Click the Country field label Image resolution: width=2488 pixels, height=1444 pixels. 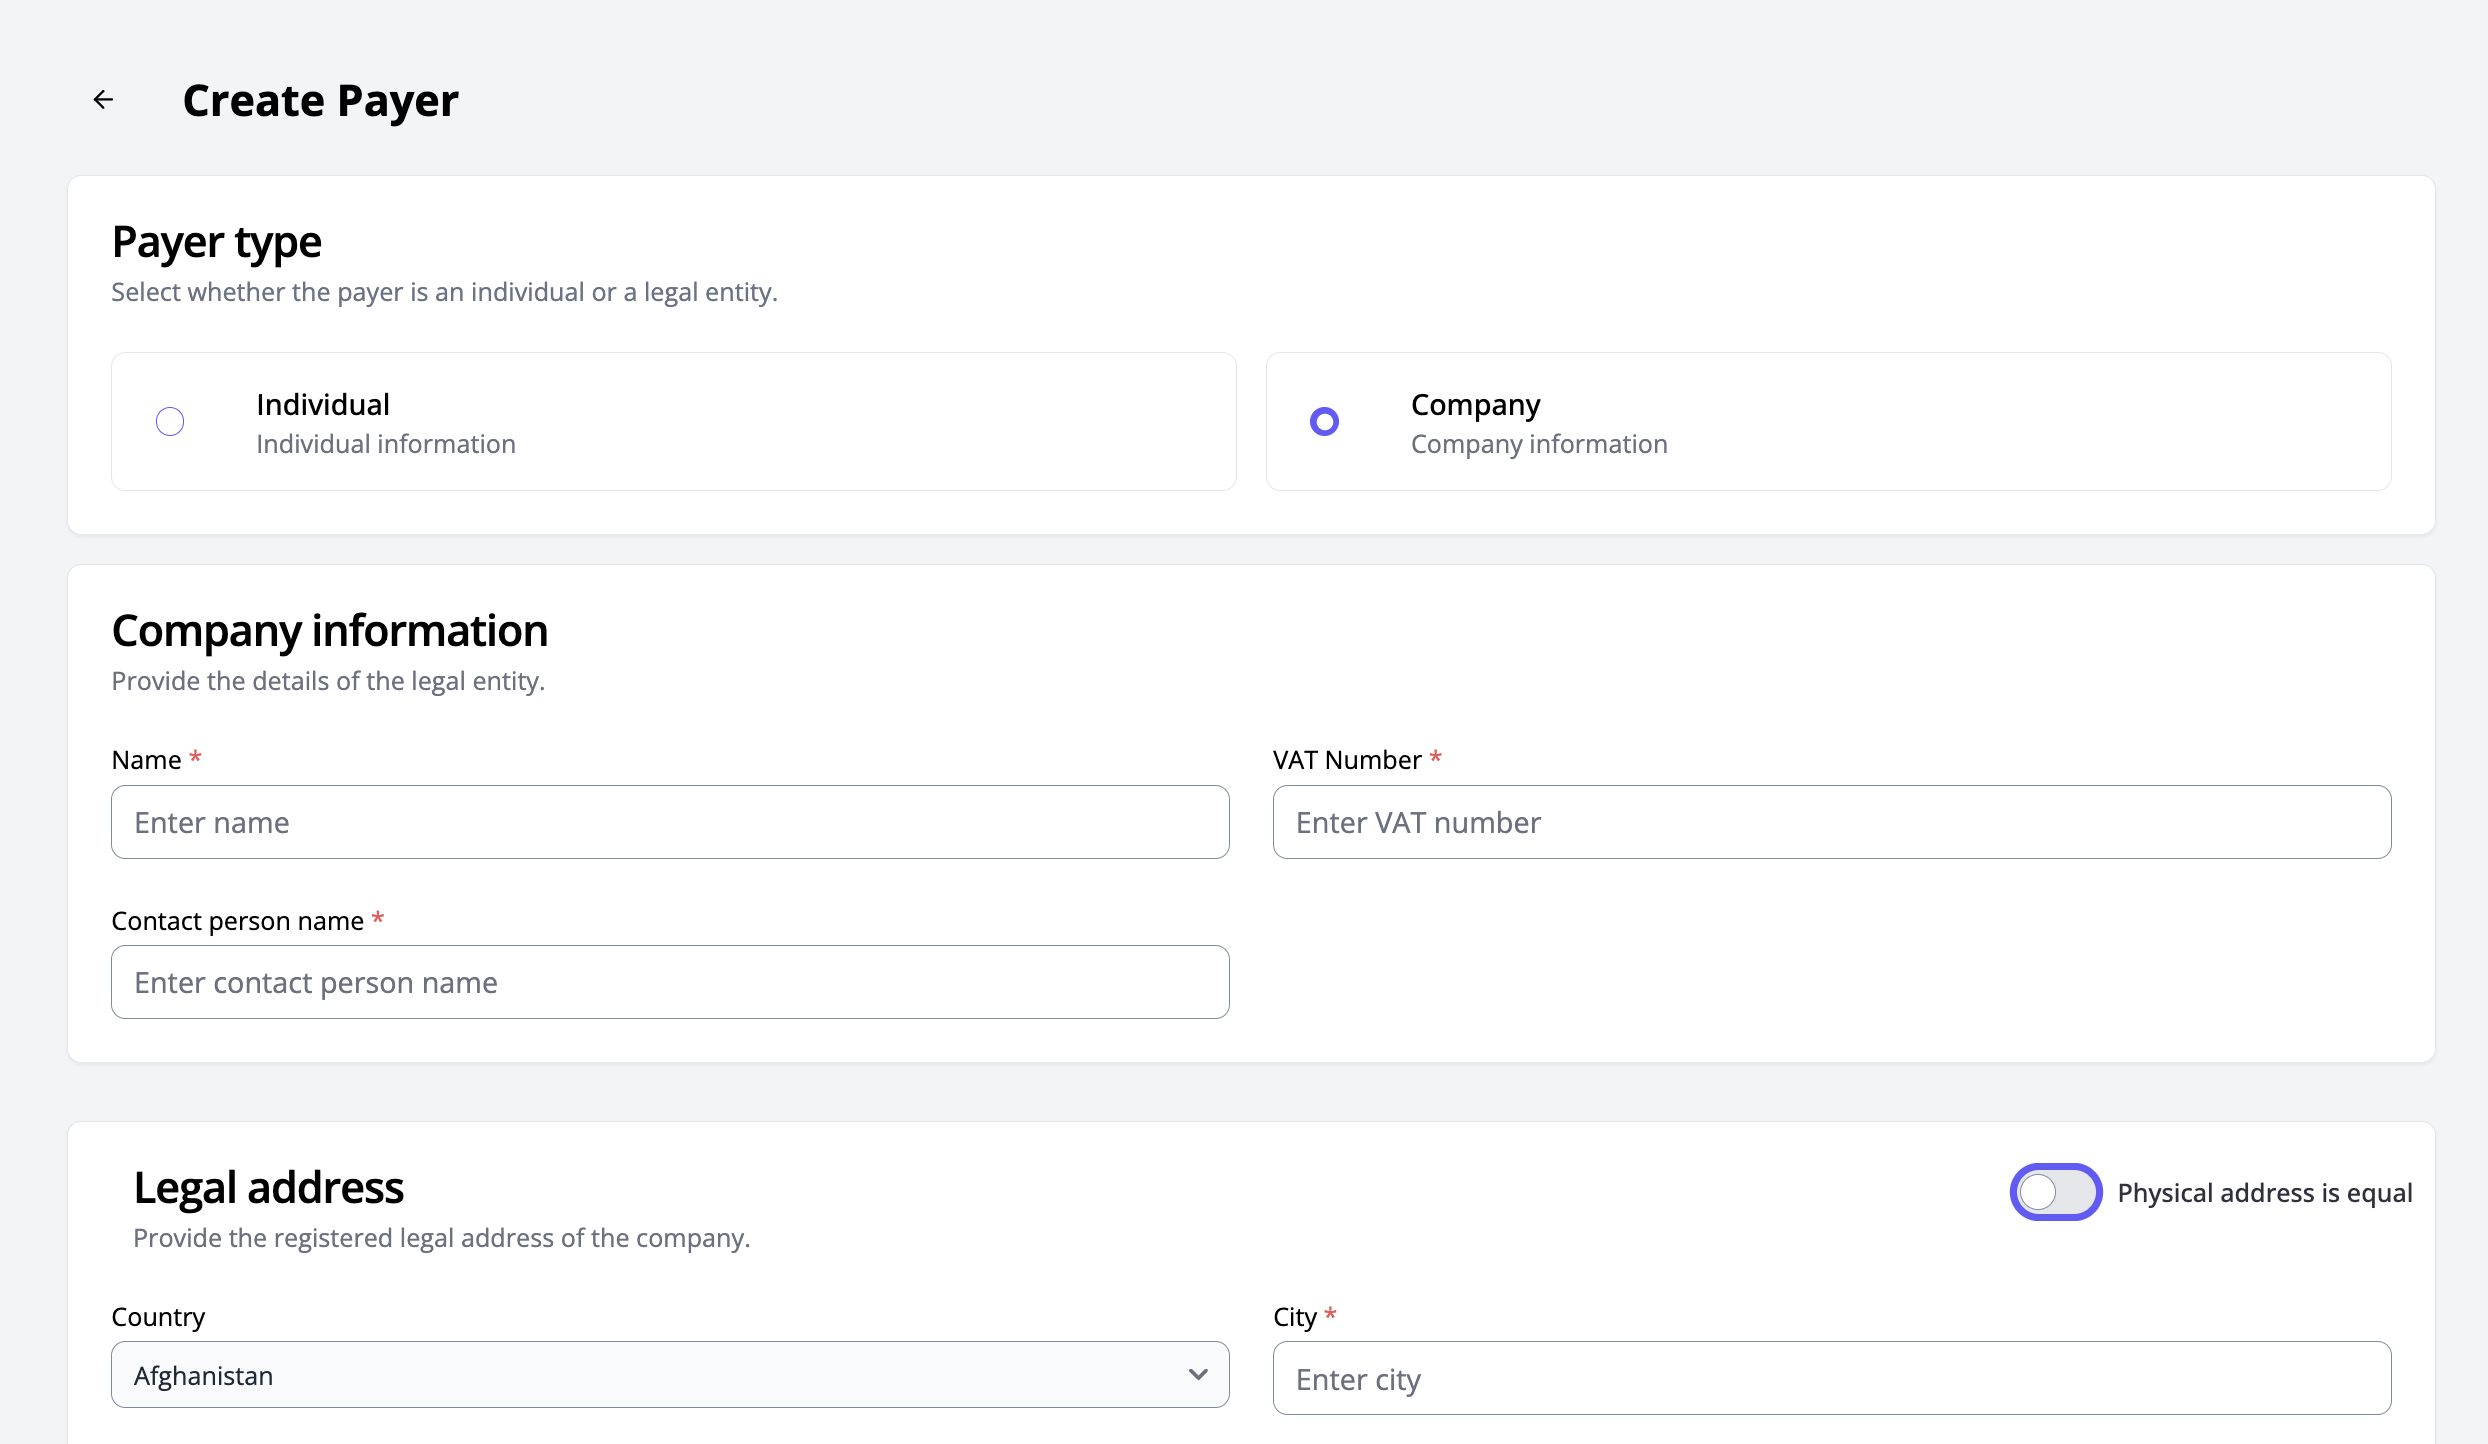158,1317
